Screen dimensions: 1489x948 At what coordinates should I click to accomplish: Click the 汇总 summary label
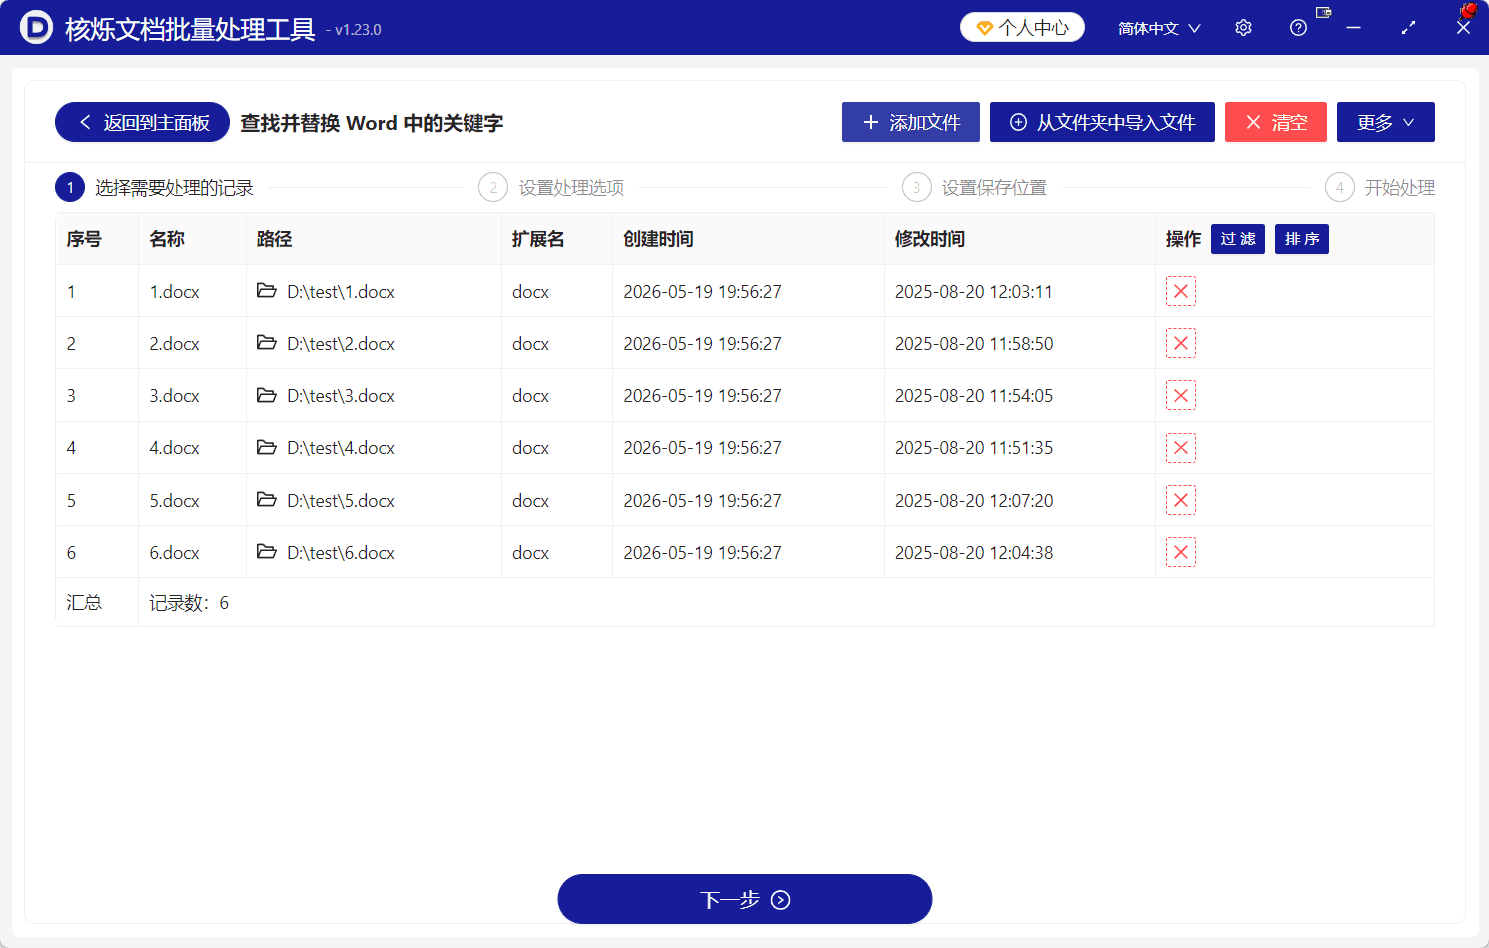click(x=84, y=603)
